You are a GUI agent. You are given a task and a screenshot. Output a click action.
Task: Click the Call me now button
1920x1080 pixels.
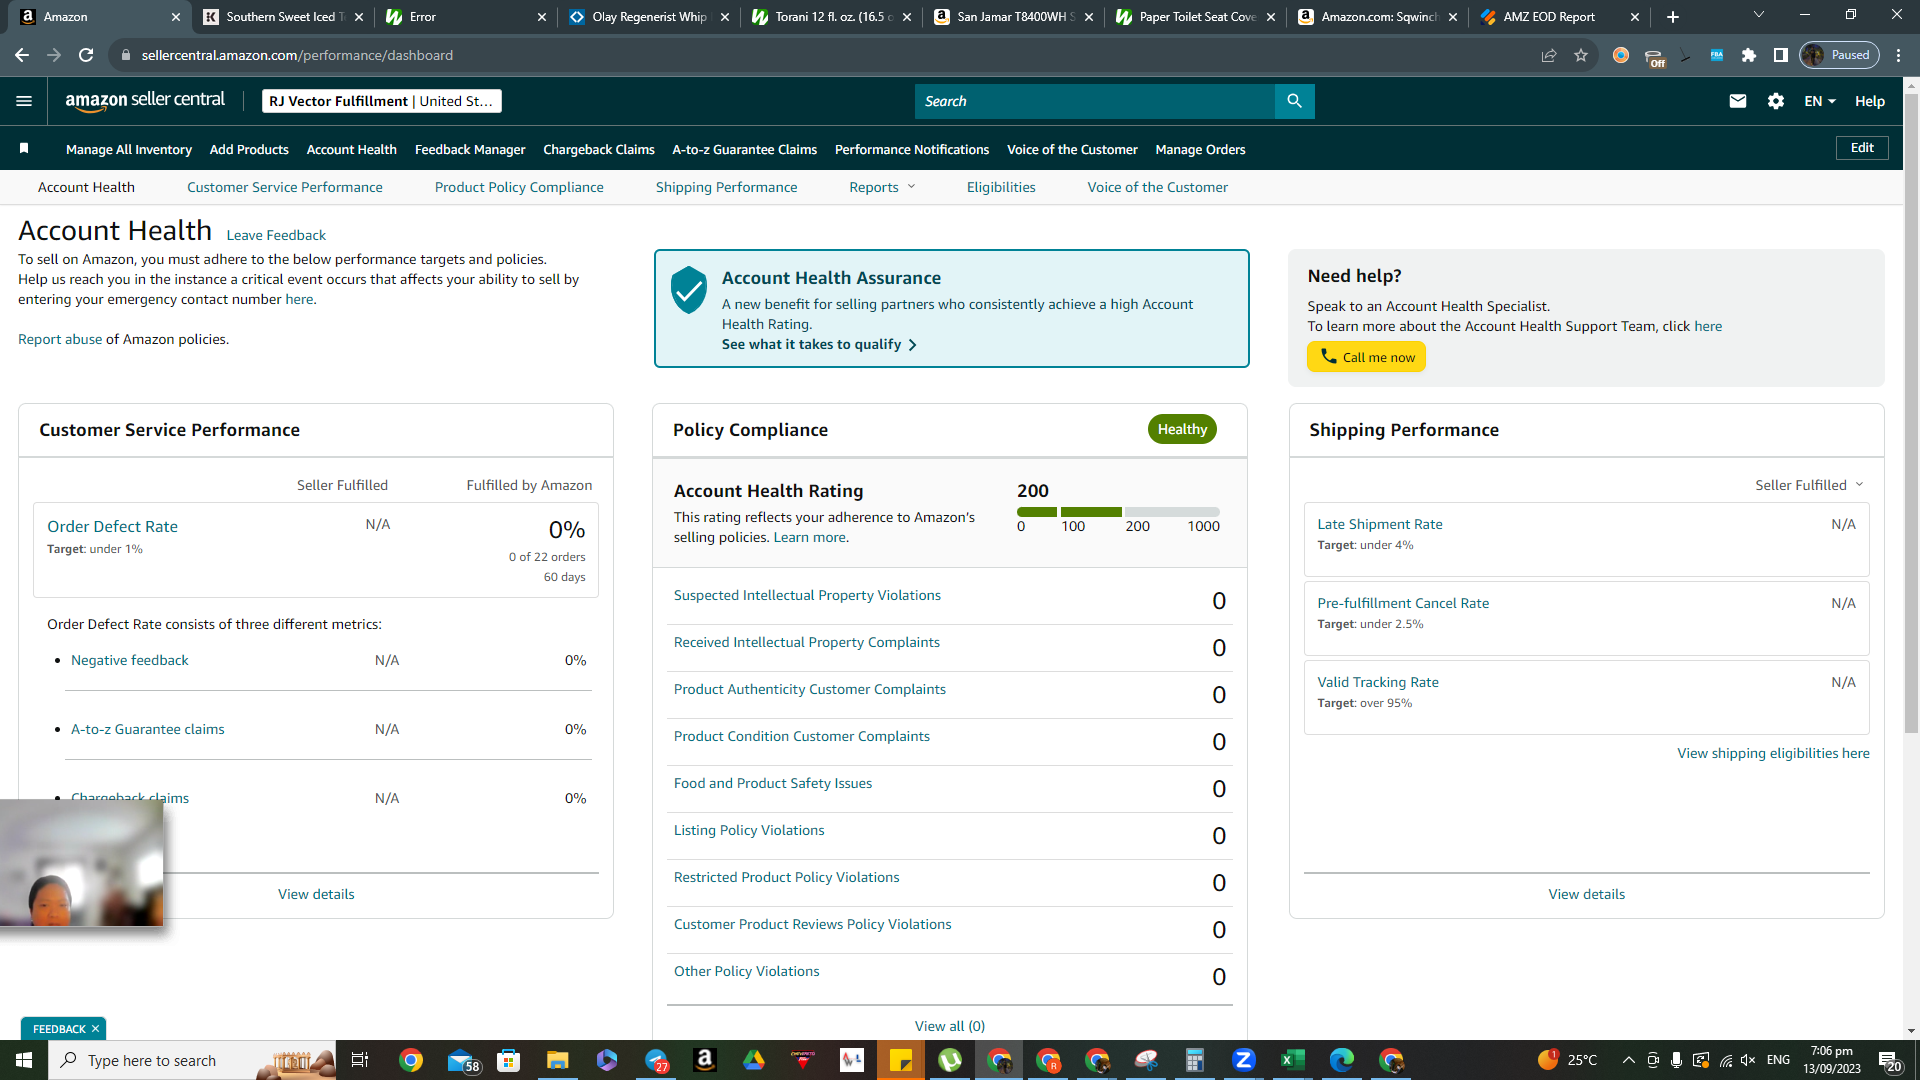click(x=1366, y=357)
